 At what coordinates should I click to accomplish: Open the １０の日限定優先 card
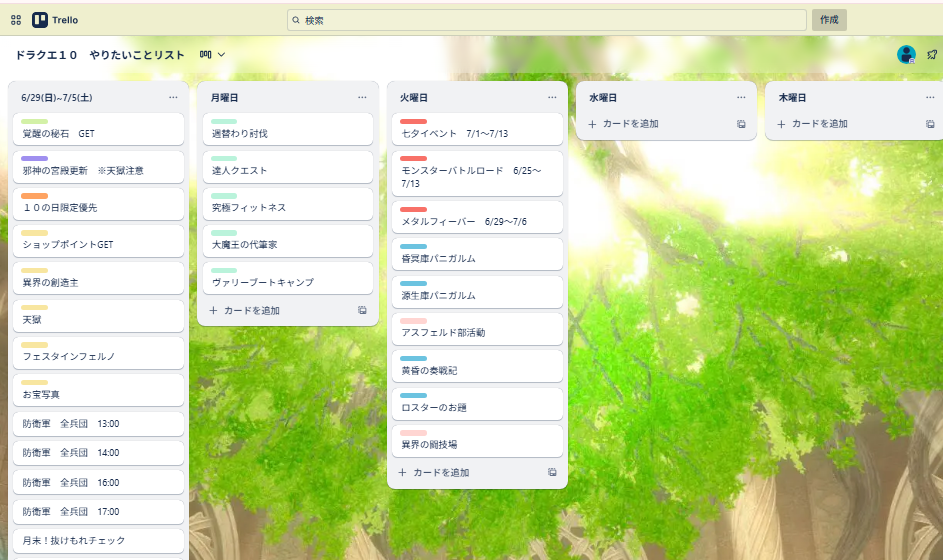(99, 204)
